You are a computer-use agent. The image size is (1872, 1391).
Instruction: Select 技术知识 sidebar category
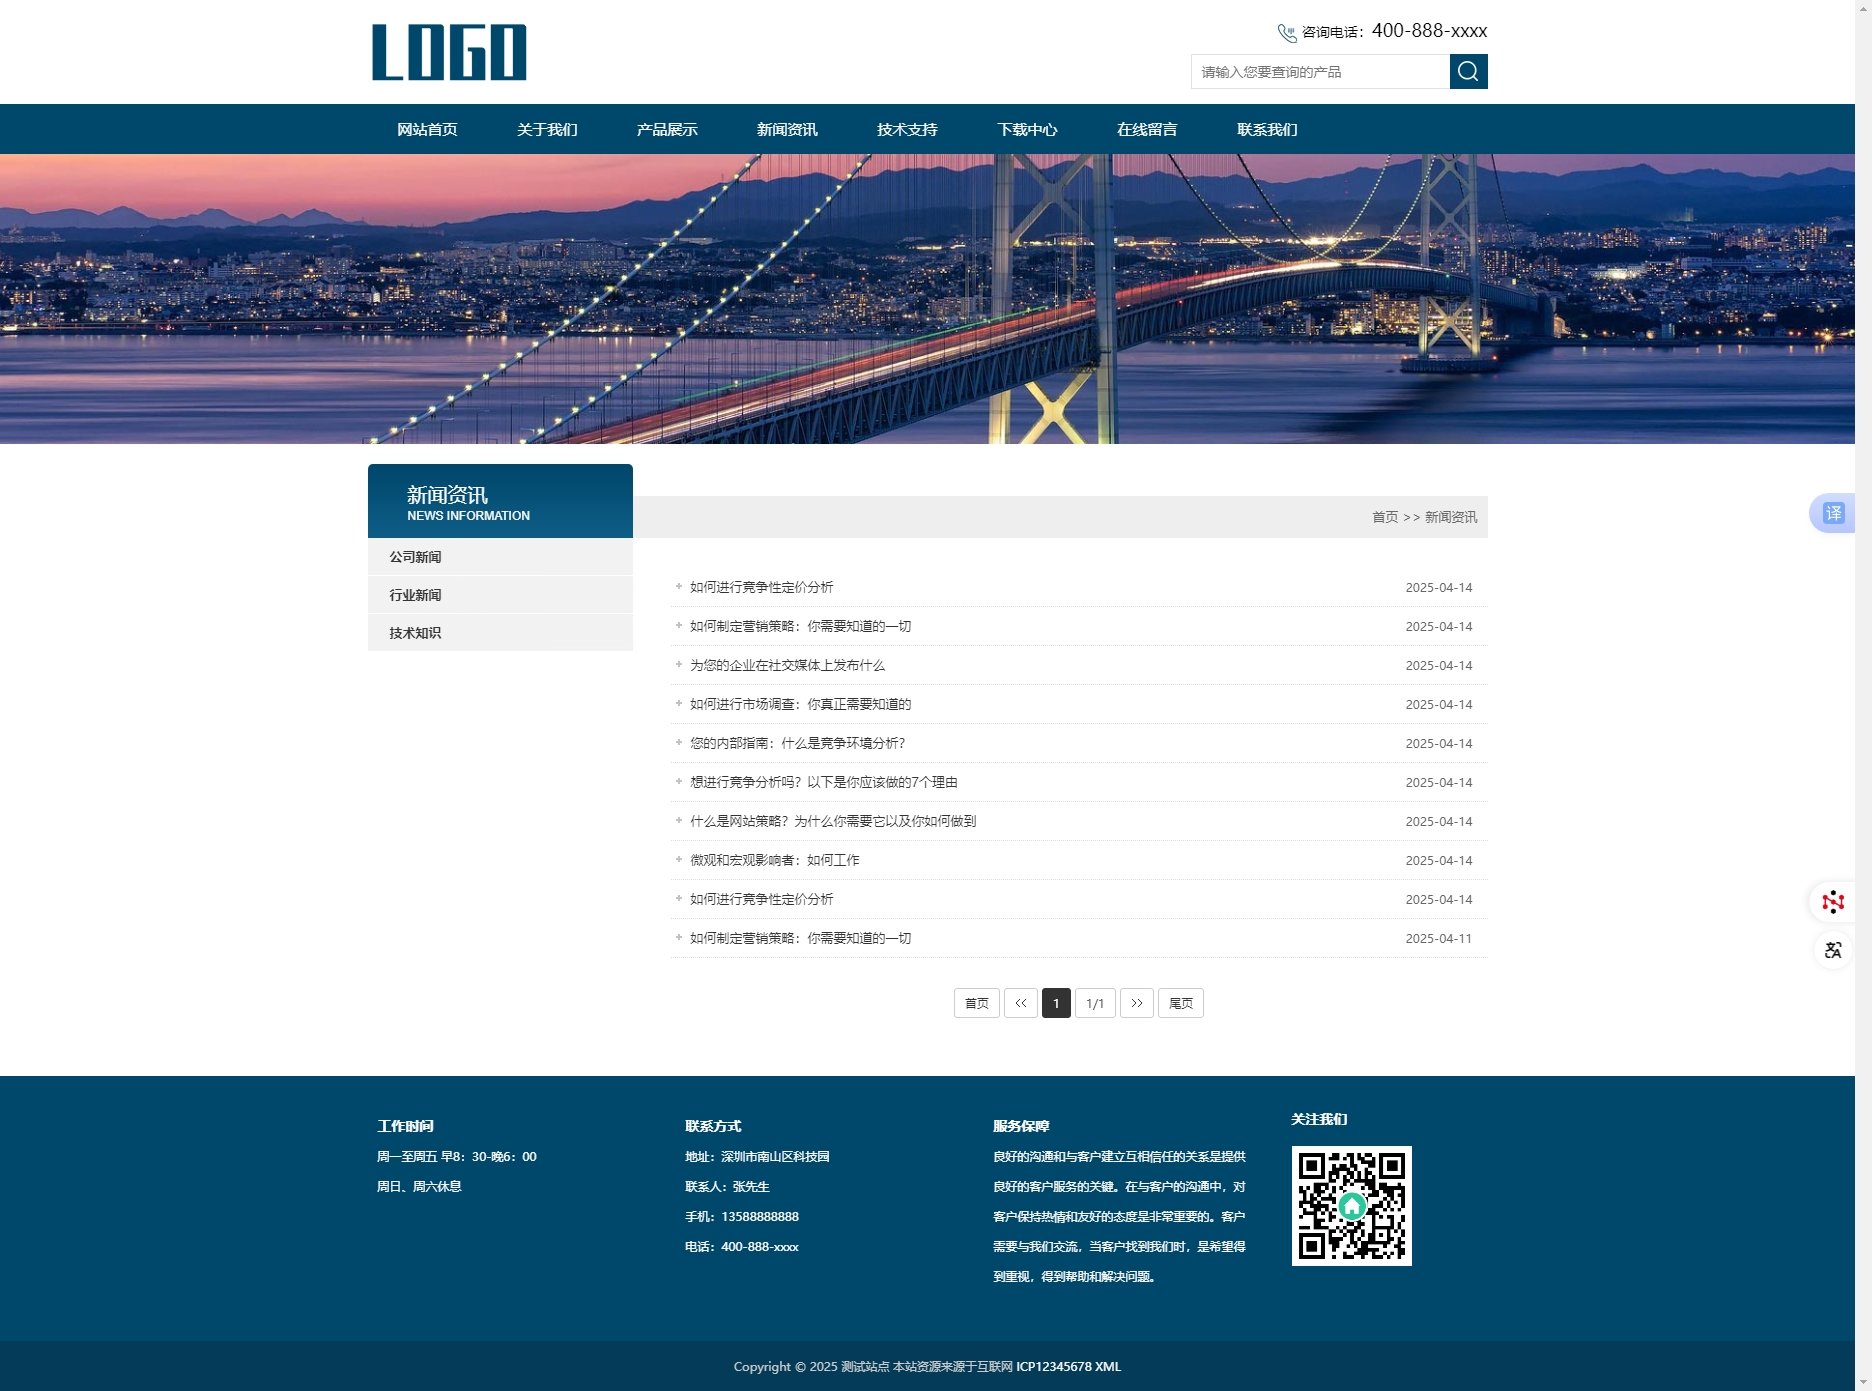pyautogui.click(x=415, y=633)
